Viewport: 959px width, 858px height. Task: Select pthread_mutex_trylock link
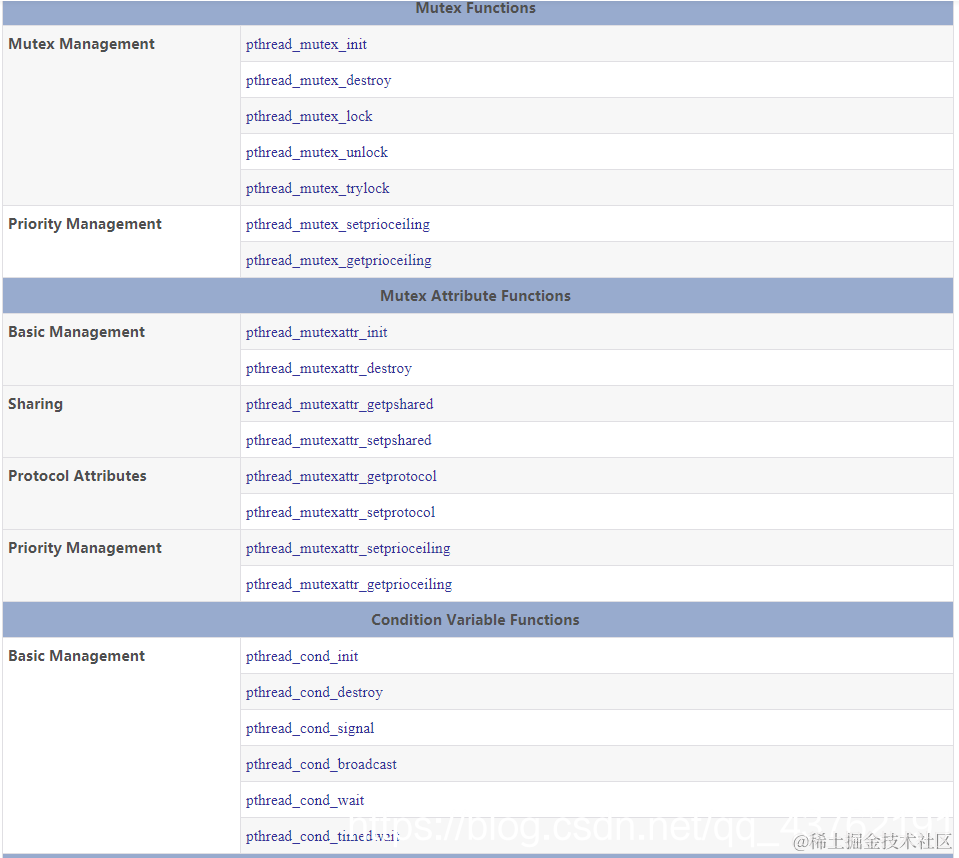coord(317,188)
